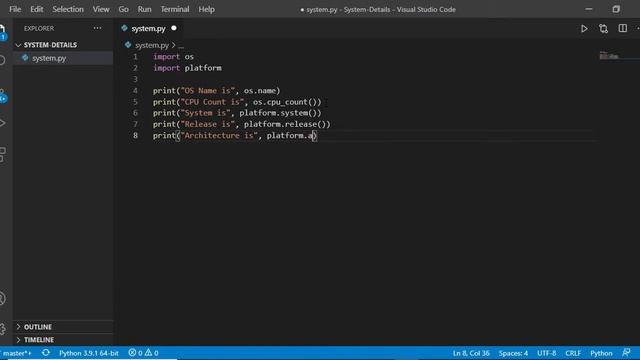
Task: Open the Help menu
Action: [207, 9]
